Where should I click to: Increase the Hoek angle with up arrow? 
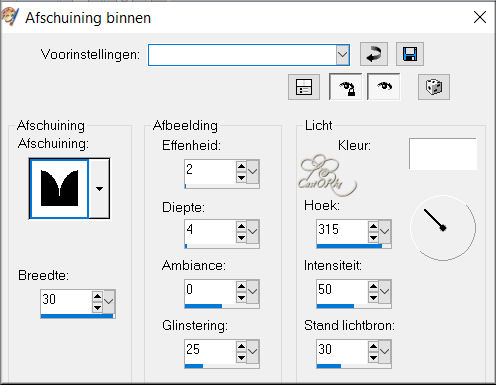pyautogui.click(x=373, y=226)
